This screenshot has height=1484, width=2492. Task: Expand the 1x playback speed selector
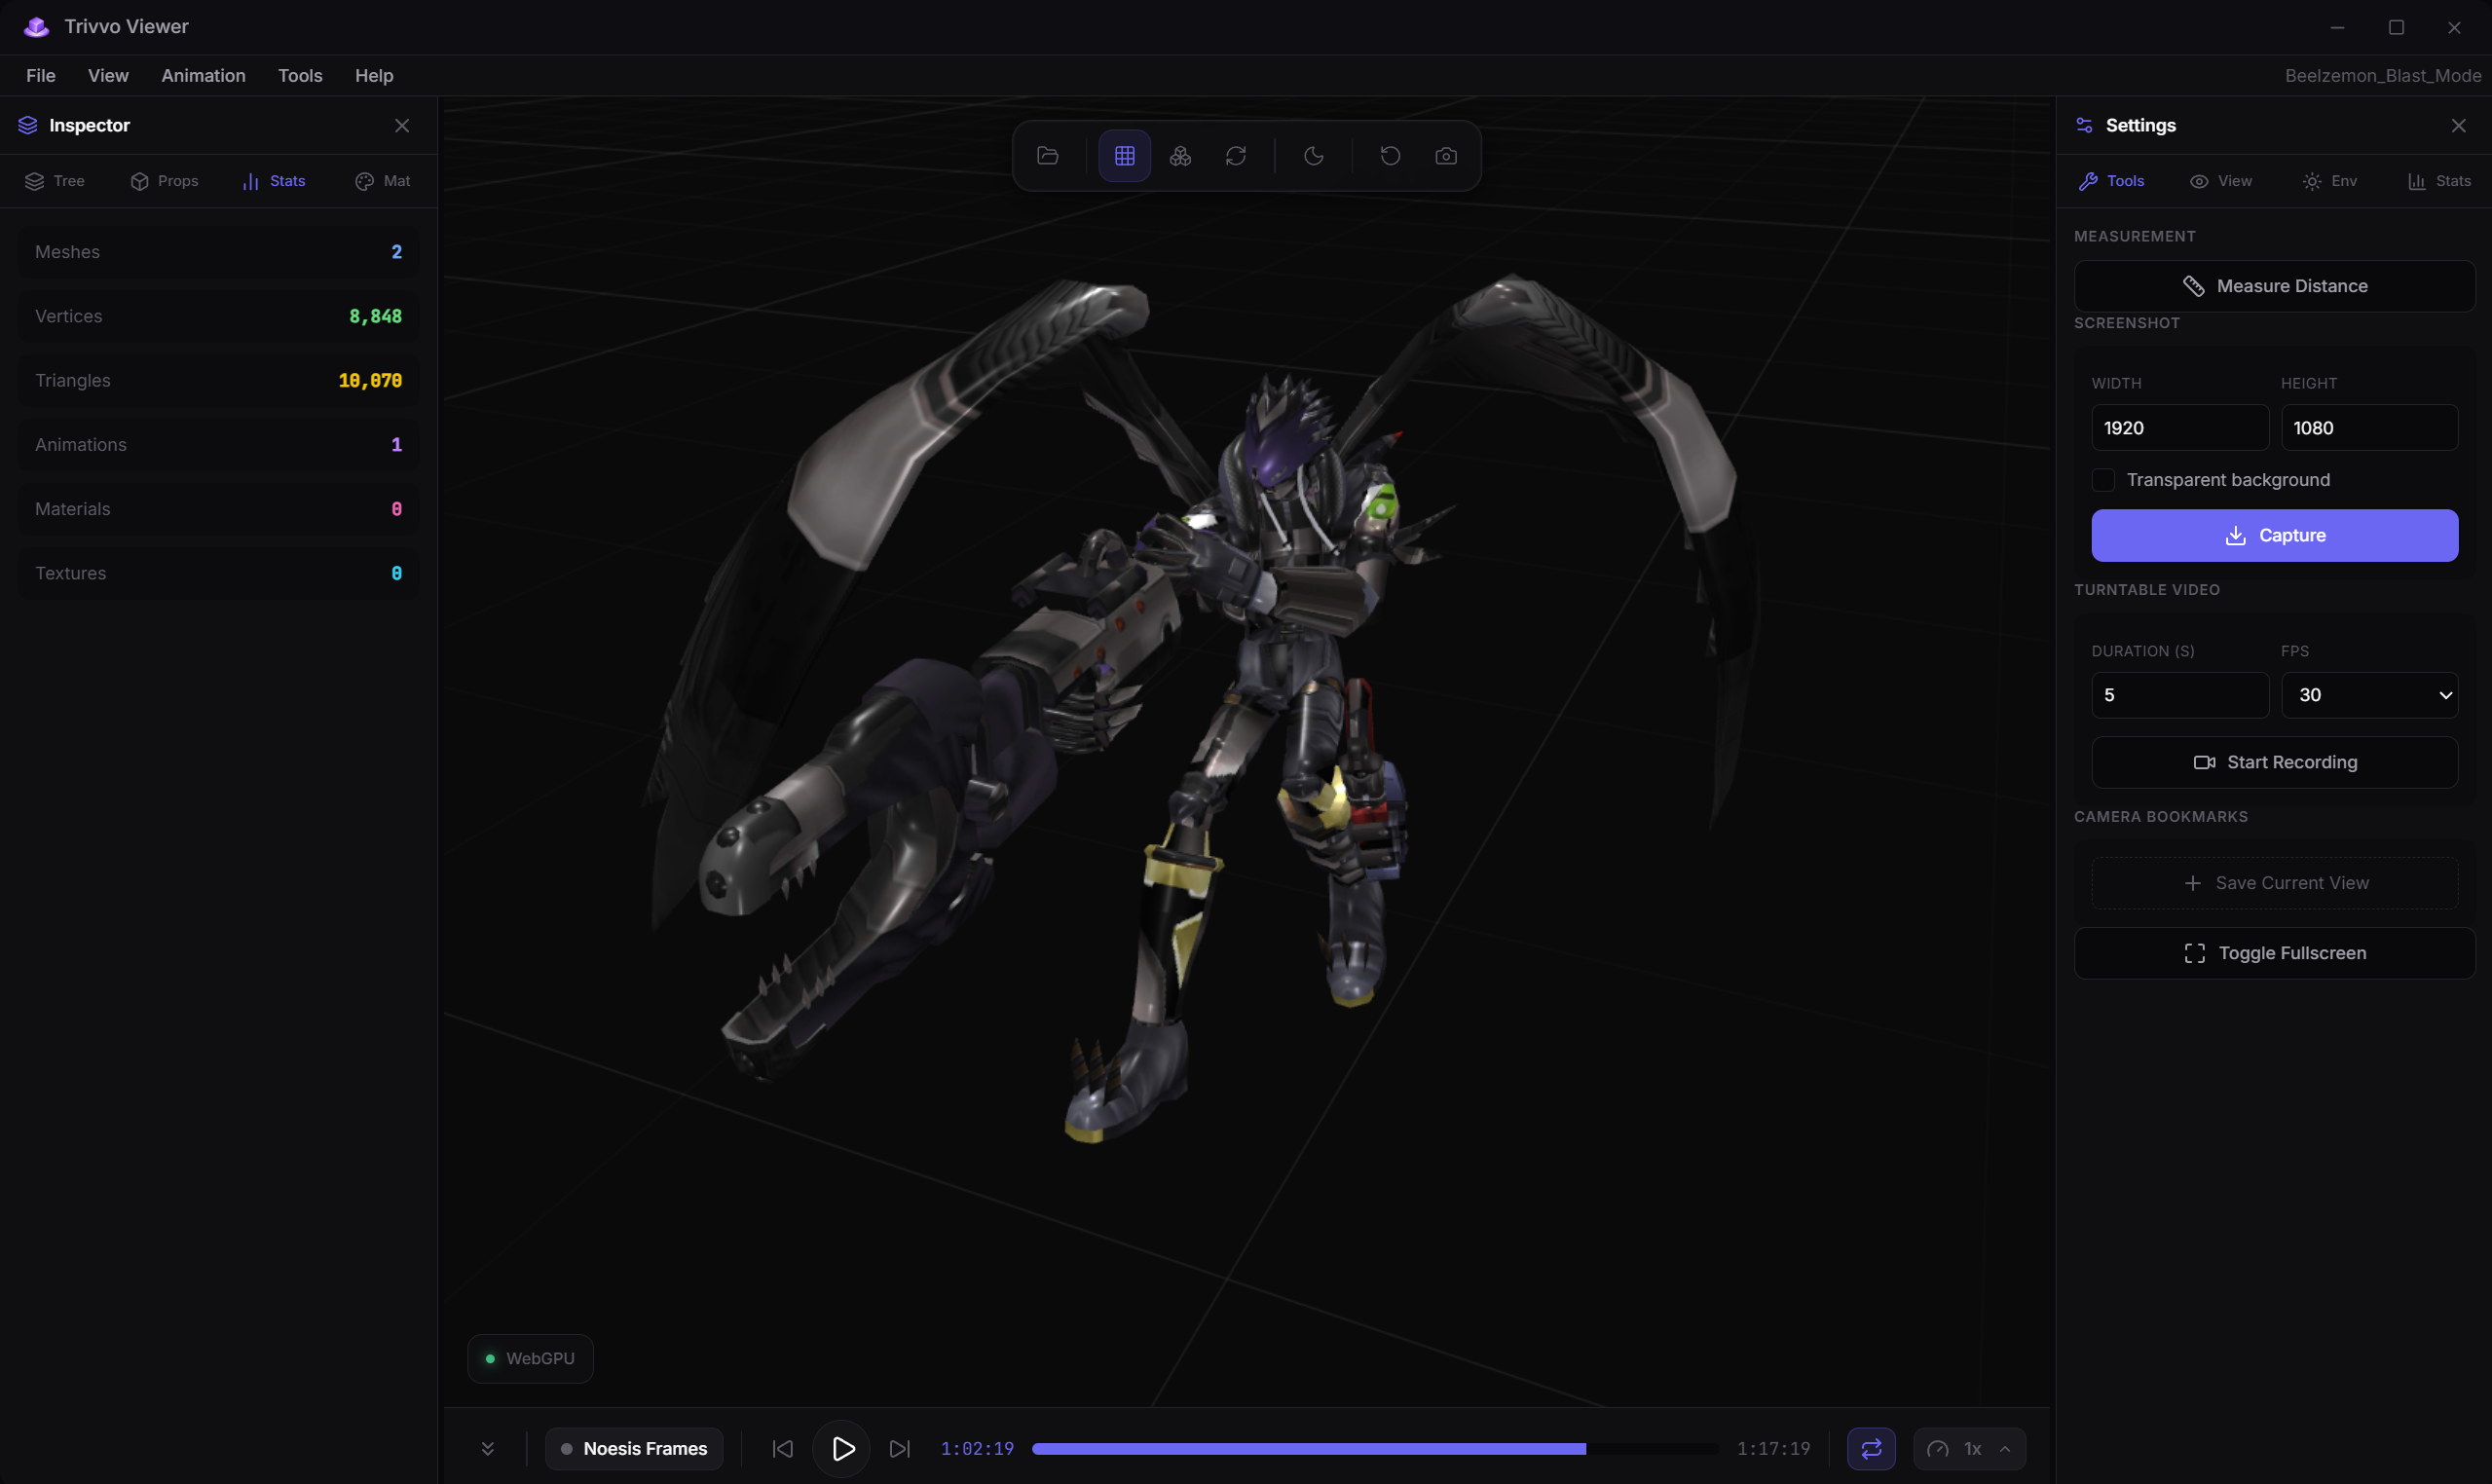[1968, 1448]
